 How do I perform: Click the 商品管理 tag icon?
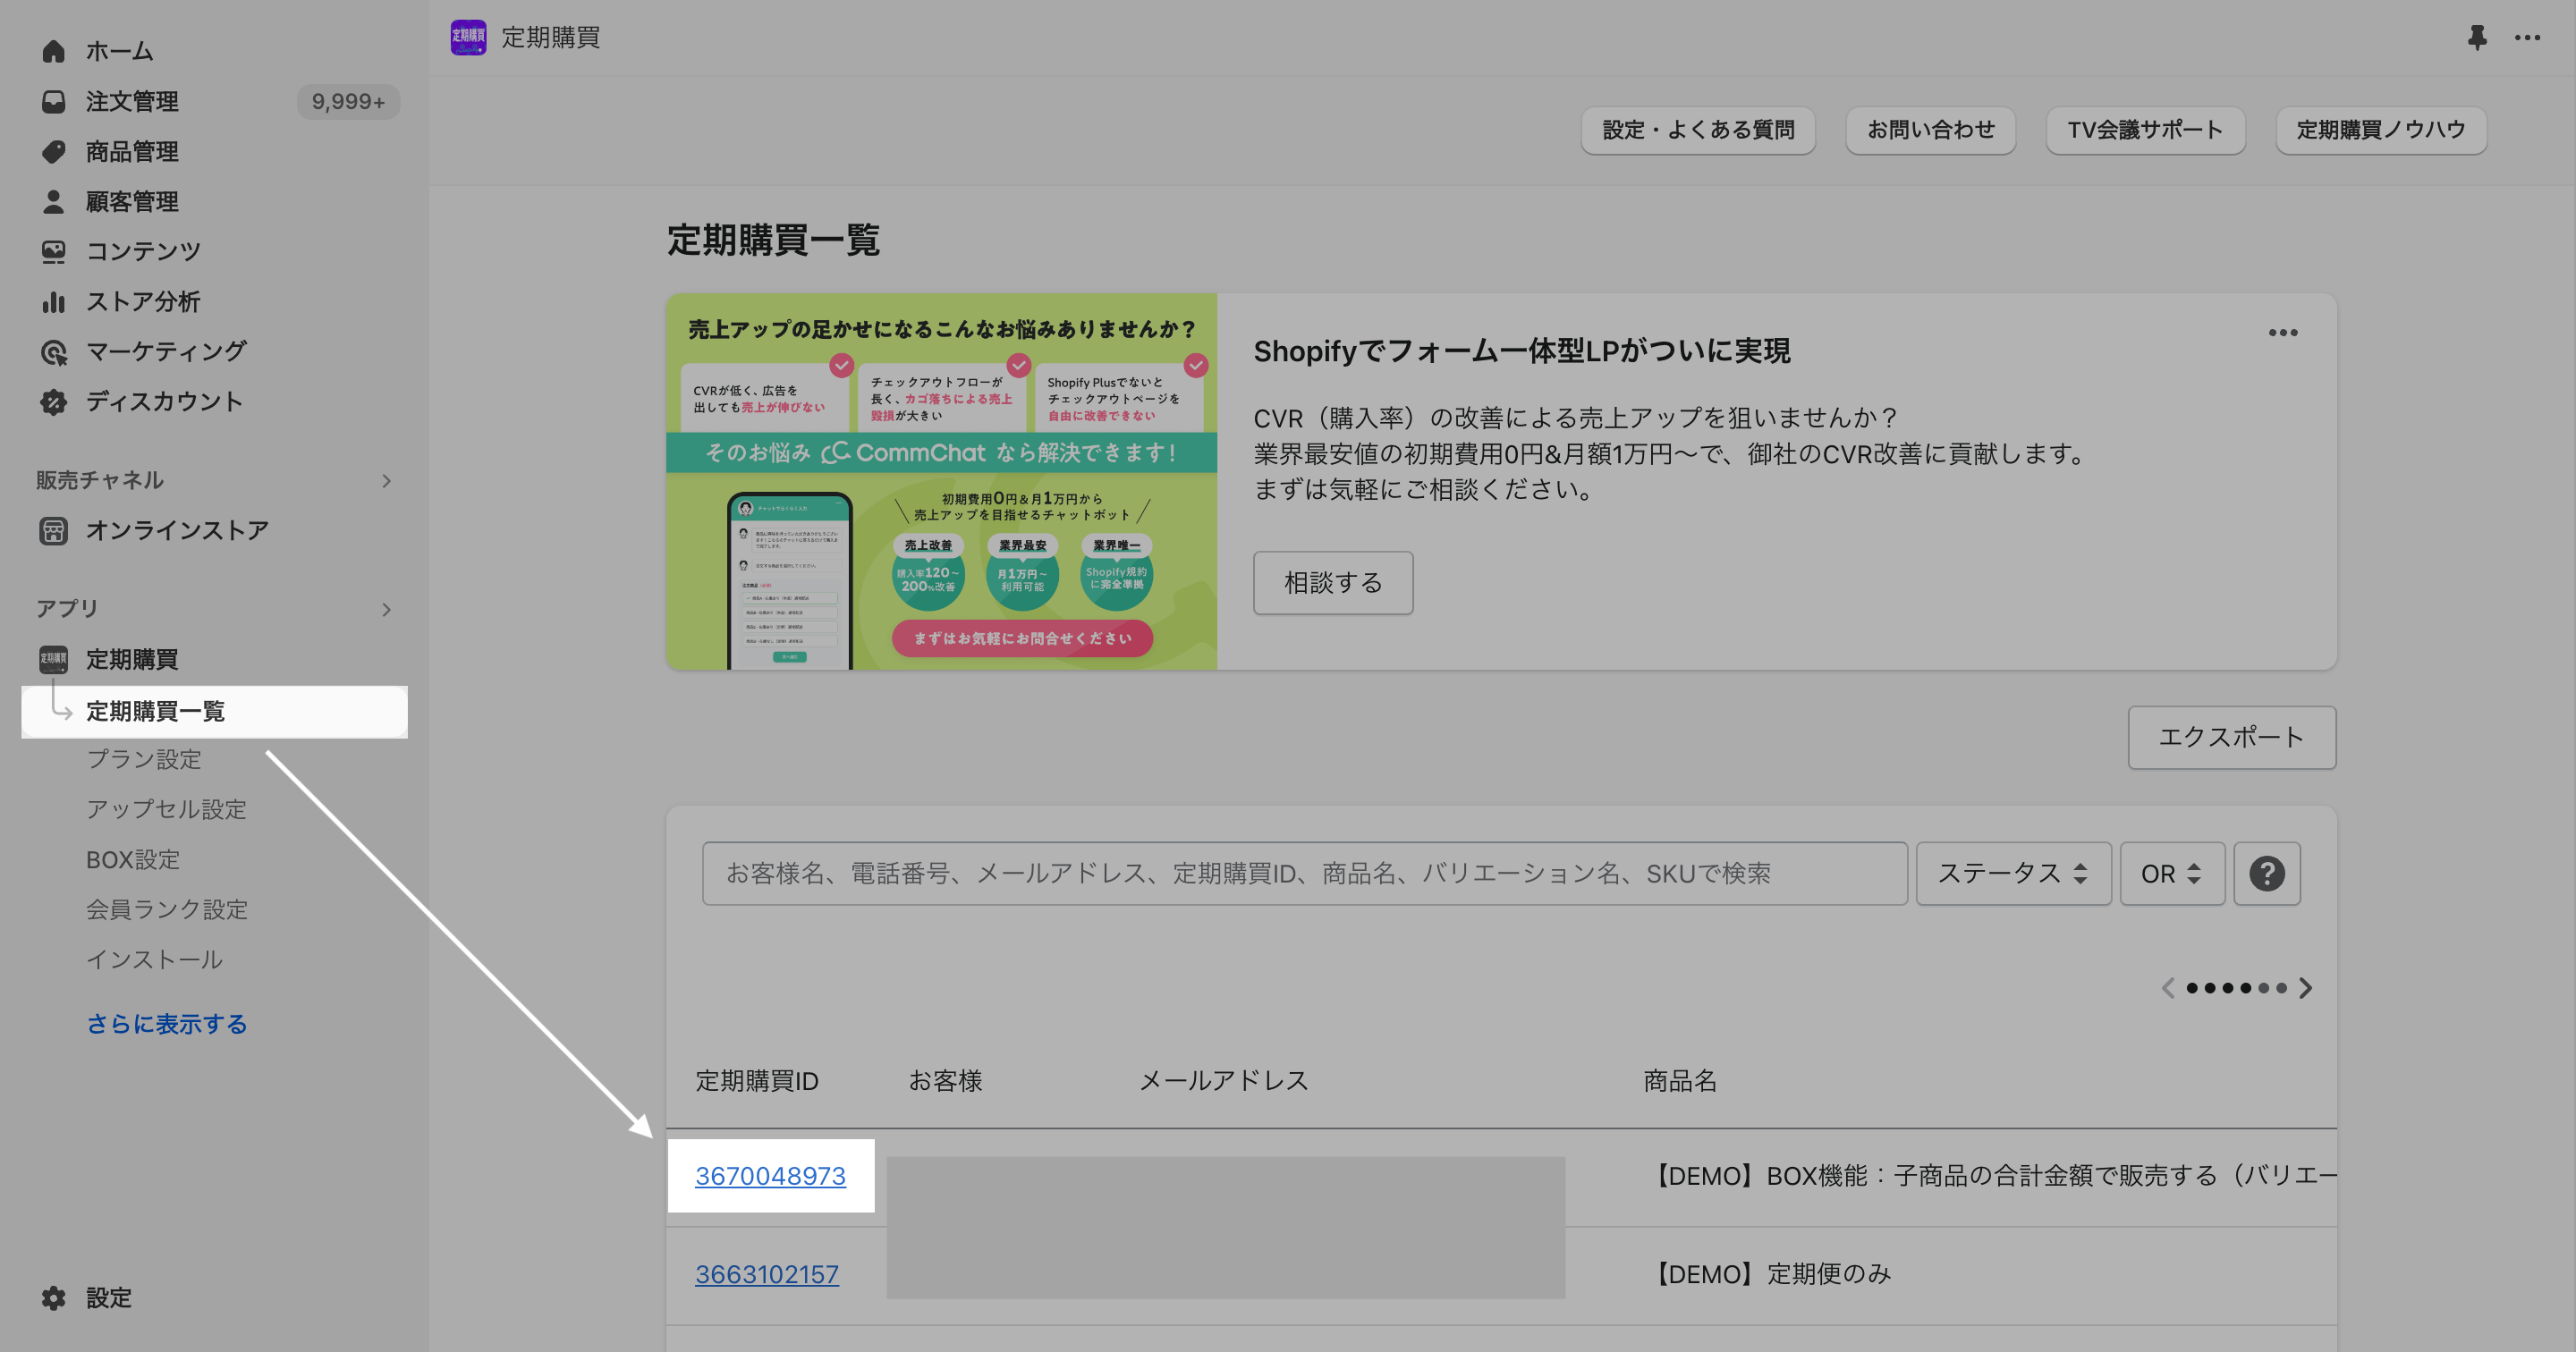(x=53, y=151)
